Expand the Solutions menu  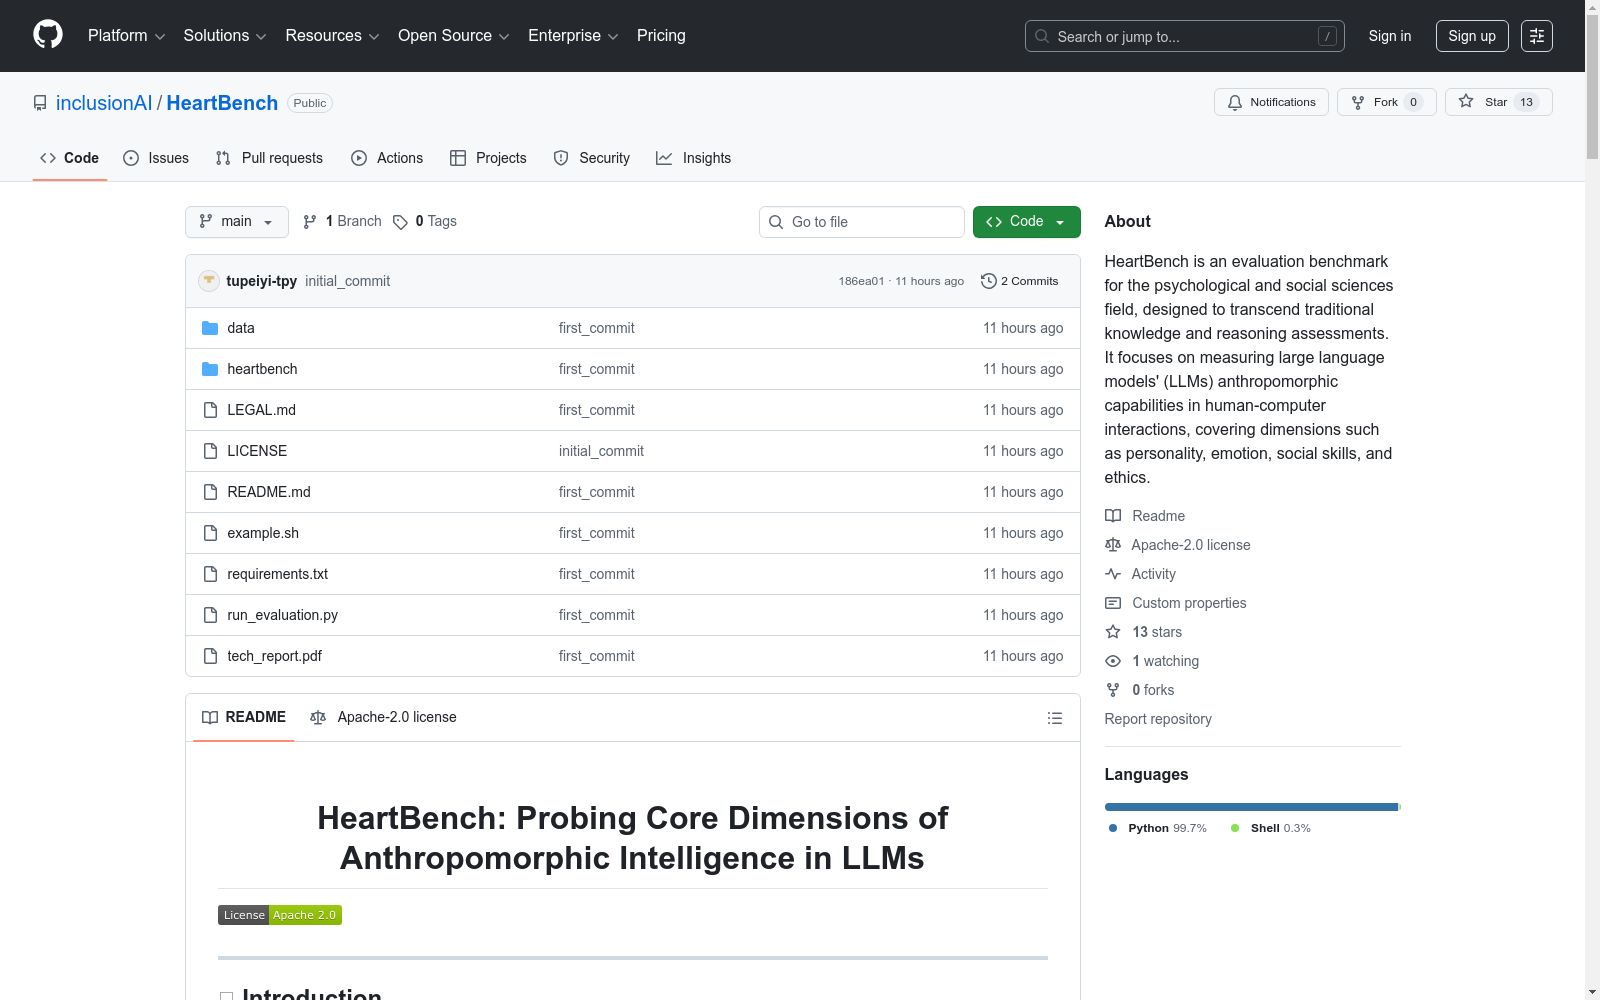coord(225,36)
